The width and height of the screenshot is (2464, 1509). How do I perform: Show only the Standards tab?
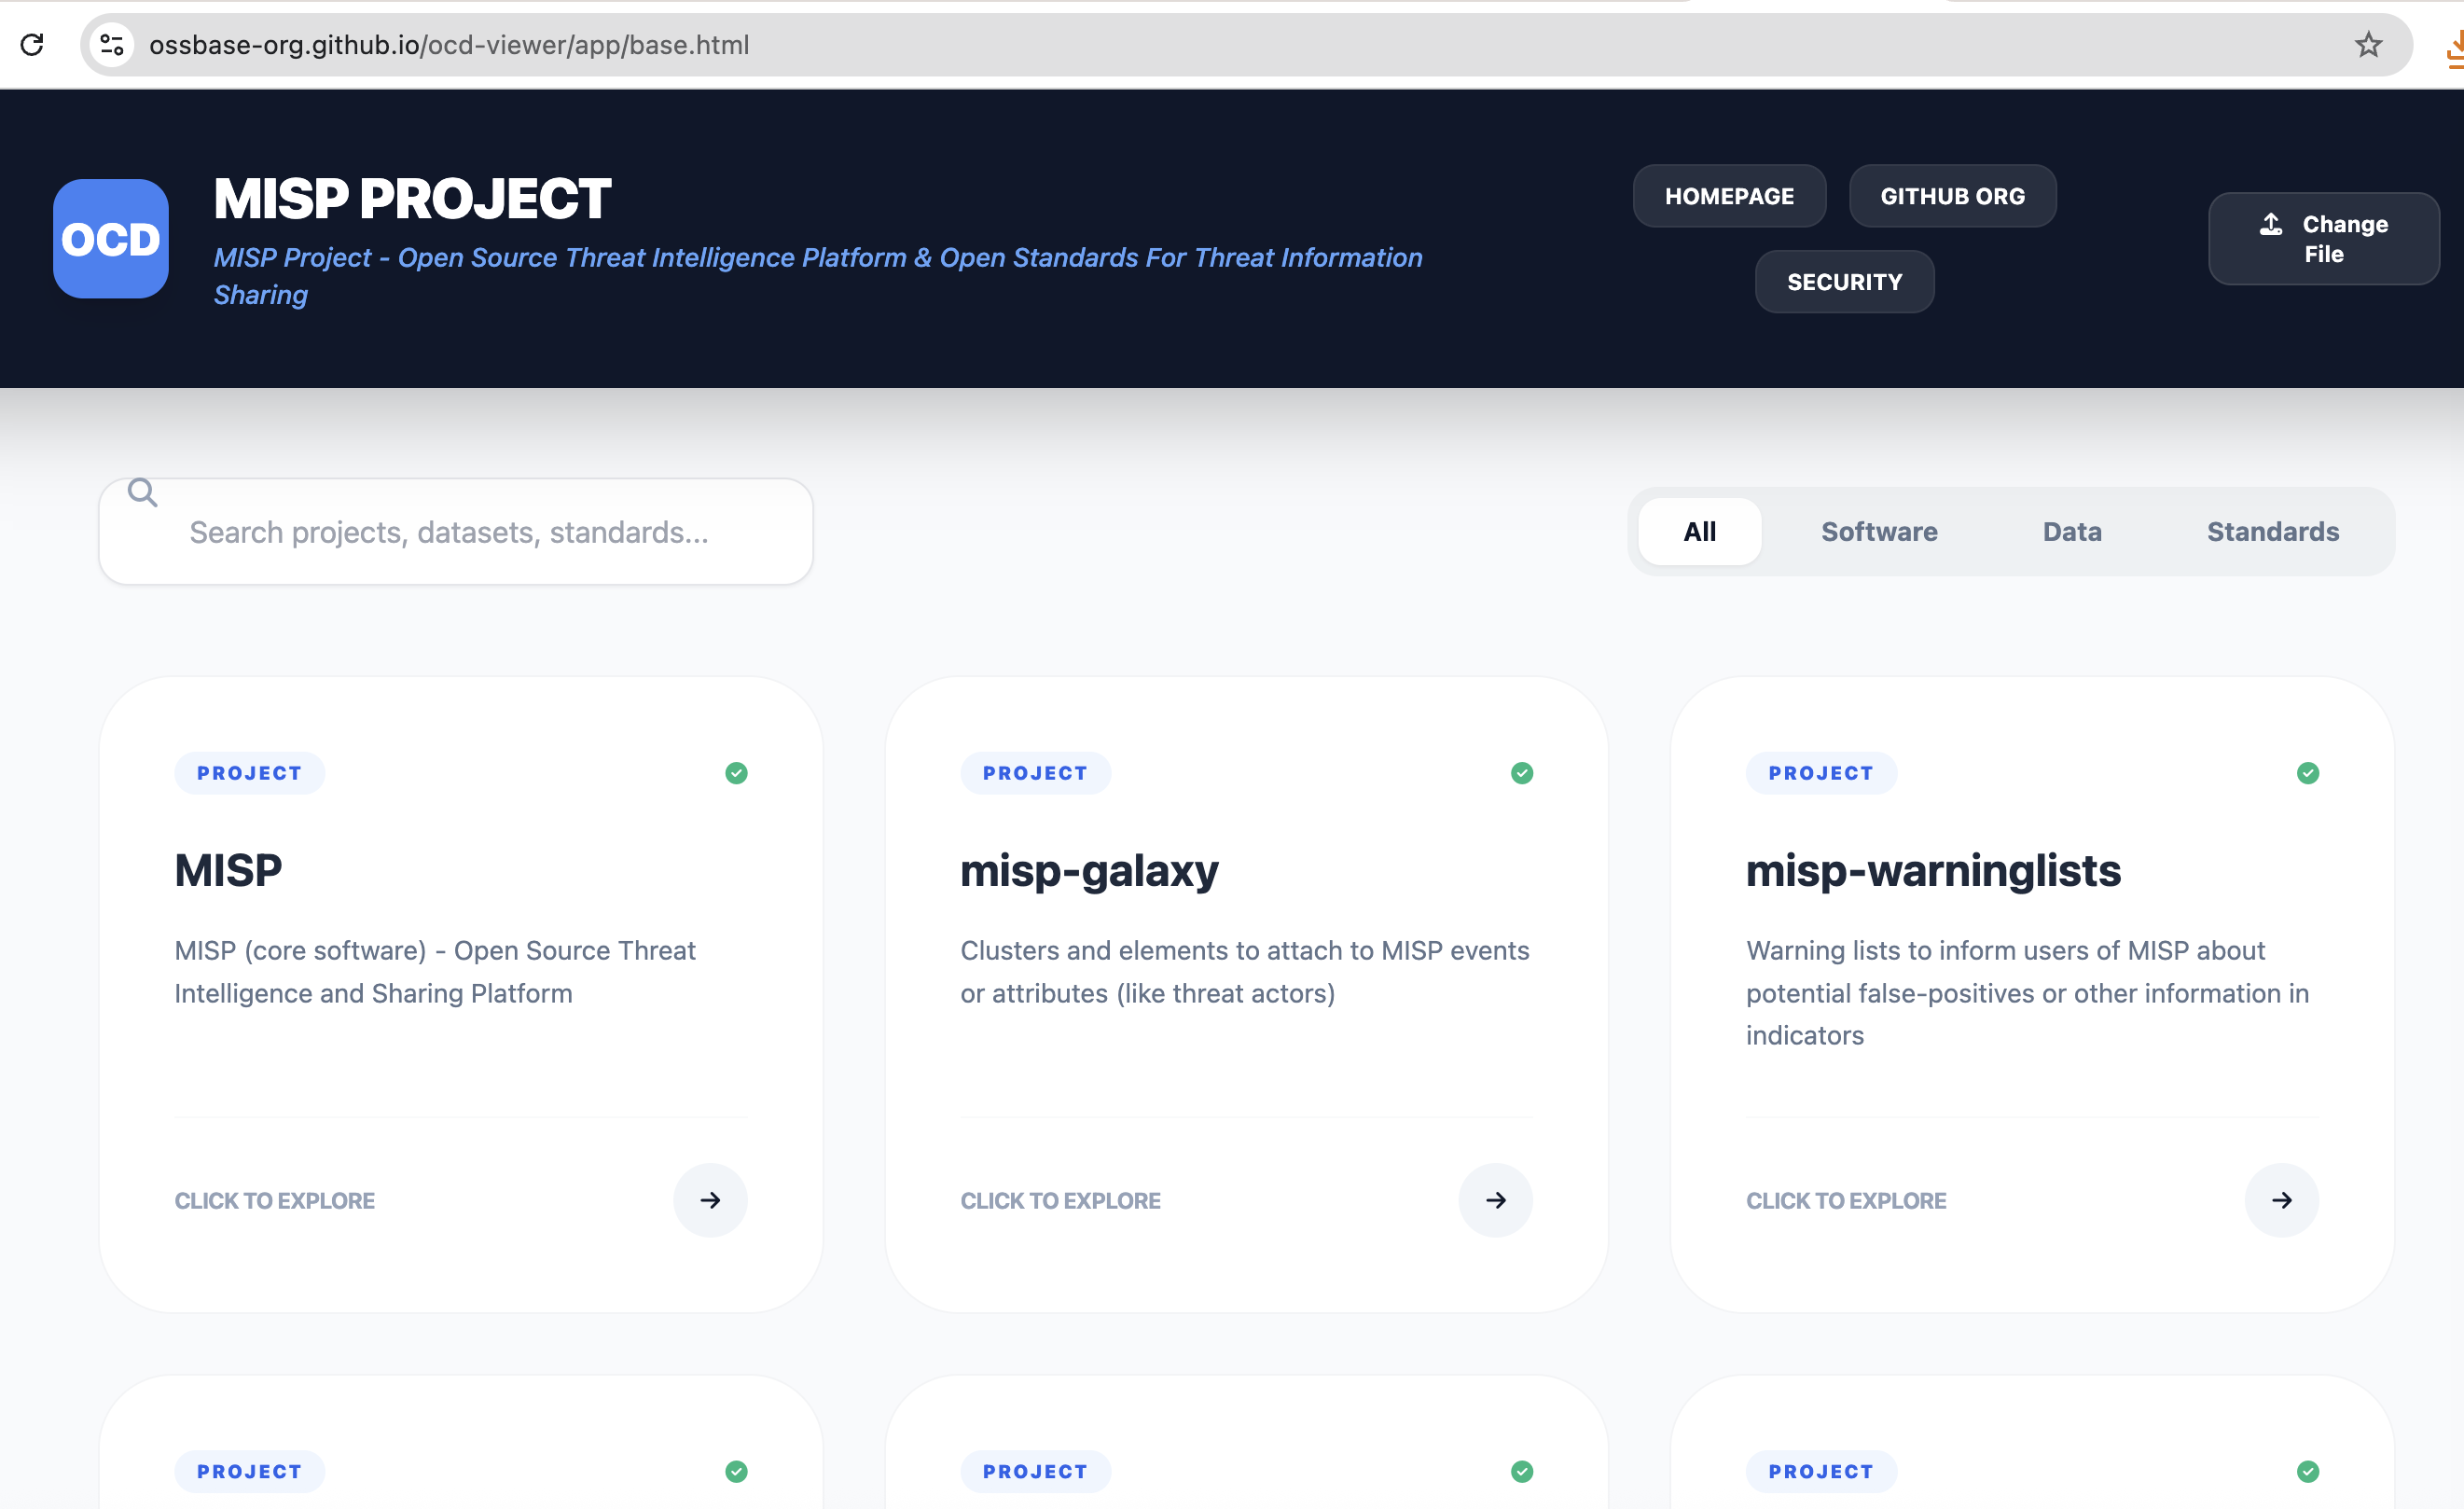pyautogui.click(x=2272, y=532)
